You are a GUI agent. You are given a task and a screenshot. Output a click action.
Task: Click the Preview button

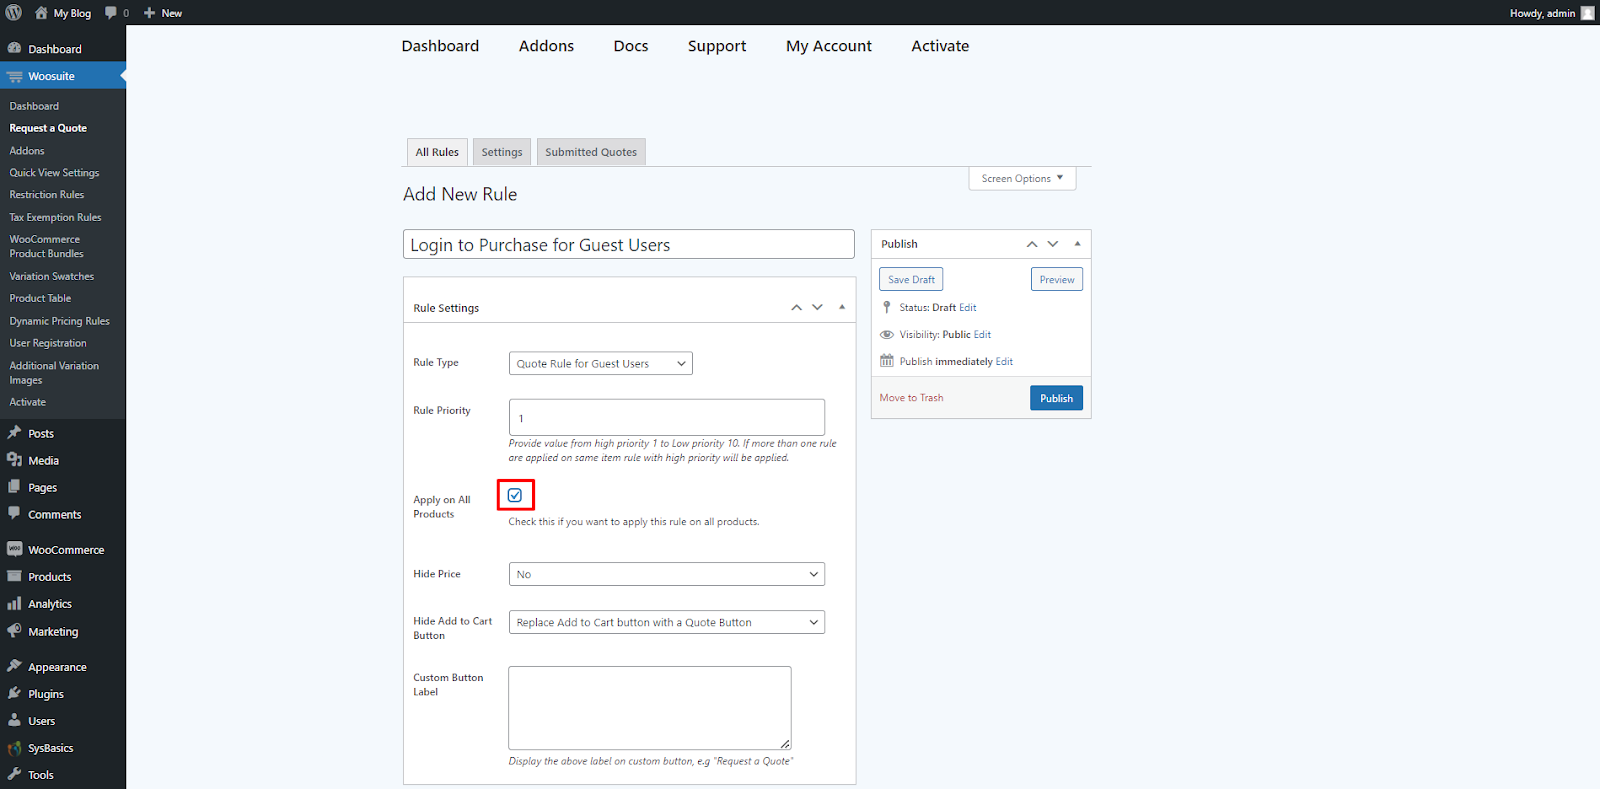(1057, 280)
